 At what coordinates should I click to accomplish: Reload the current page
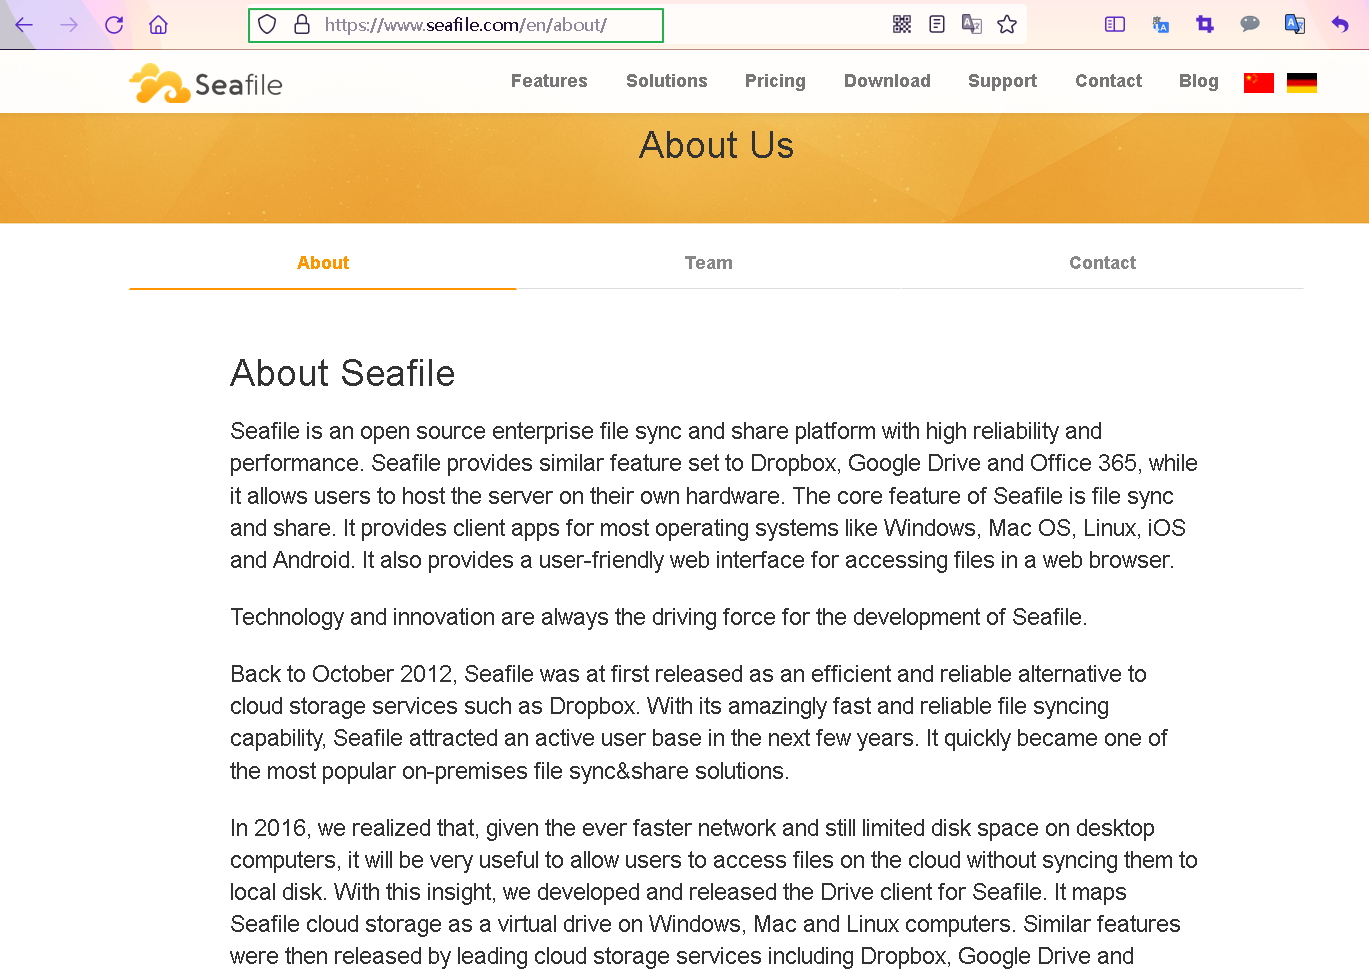pyautogui.click(x=114, y=25)
